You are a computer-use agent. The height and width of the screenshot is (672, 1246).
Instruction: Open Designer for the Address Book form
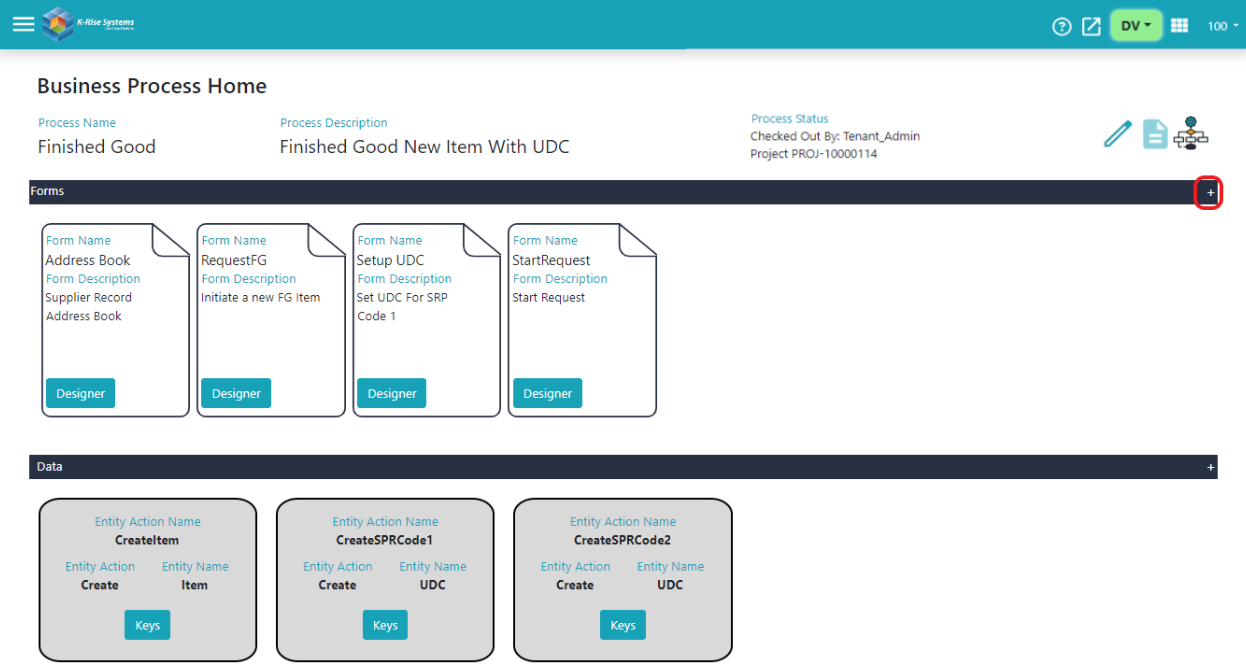point(80,393)
